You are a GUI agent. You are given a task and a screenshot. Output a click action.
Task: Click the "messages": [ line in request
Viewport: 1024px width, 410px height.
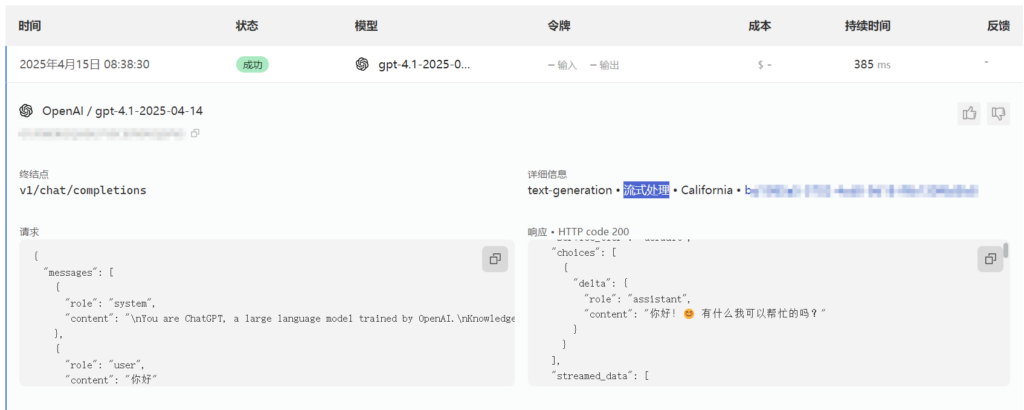(78, 272)
